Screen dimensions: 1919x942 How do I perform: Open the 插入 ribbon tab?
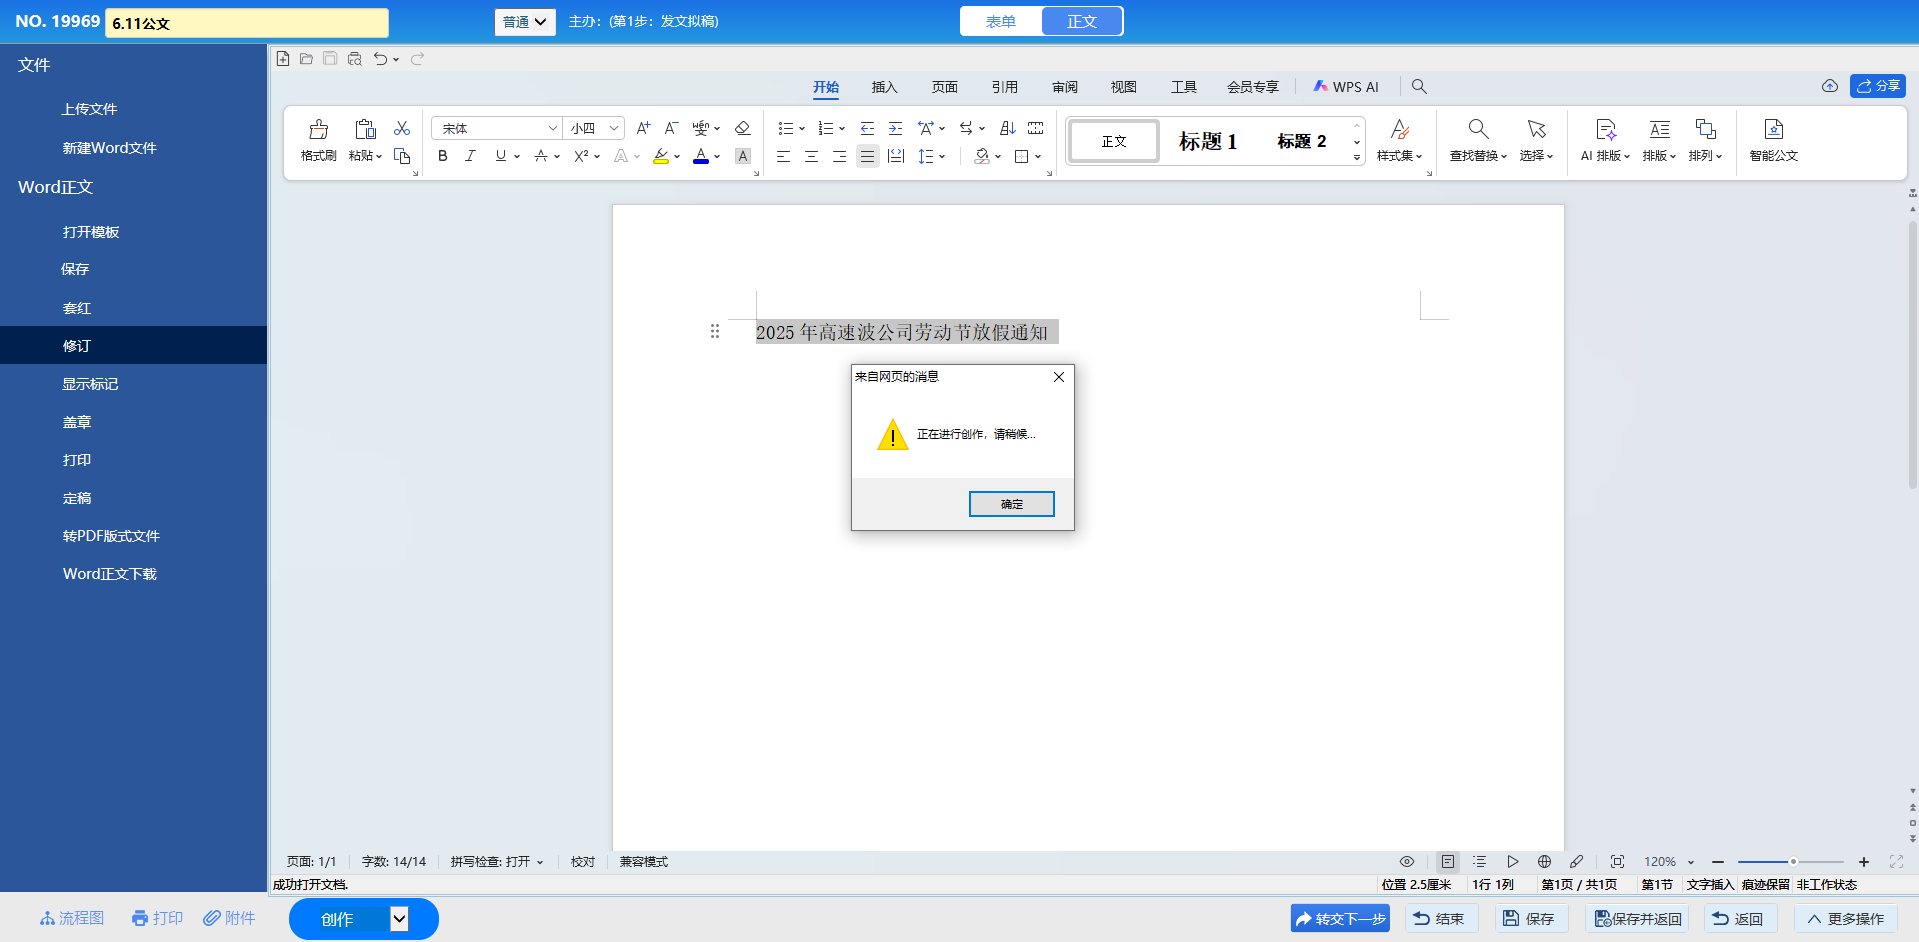884,87
